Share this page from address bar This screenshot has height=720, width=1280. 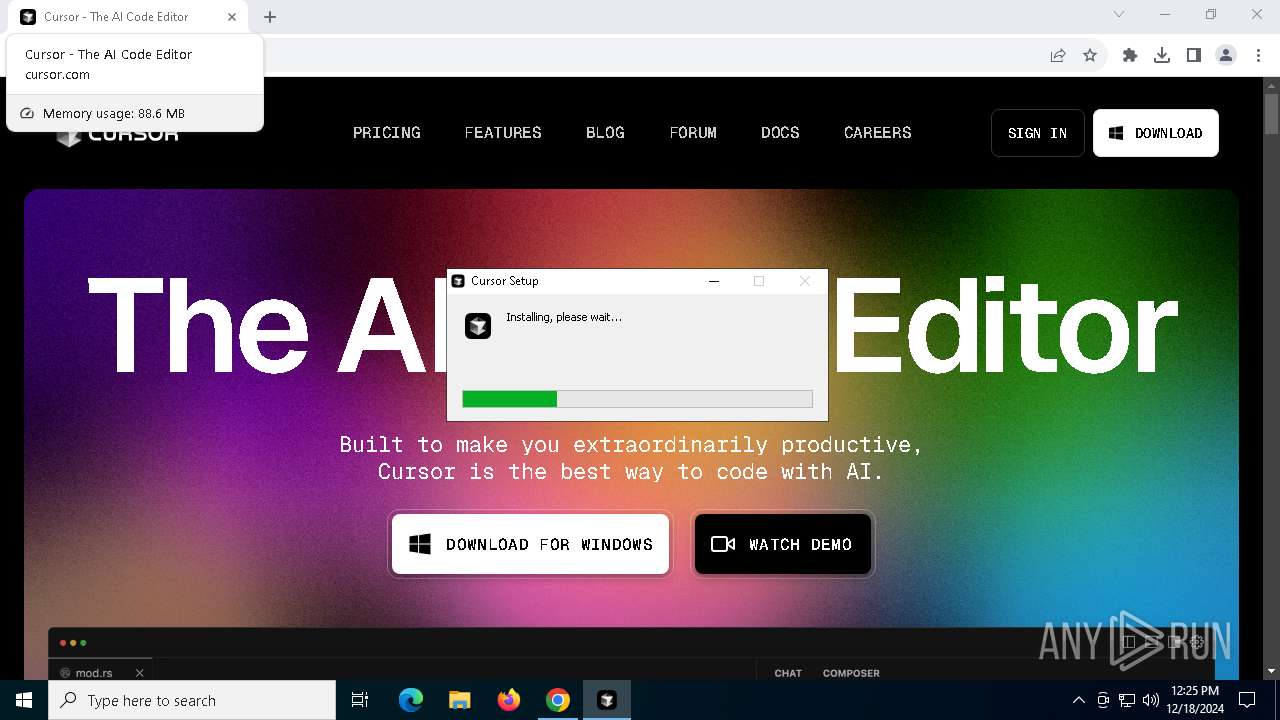point(1058,56)
